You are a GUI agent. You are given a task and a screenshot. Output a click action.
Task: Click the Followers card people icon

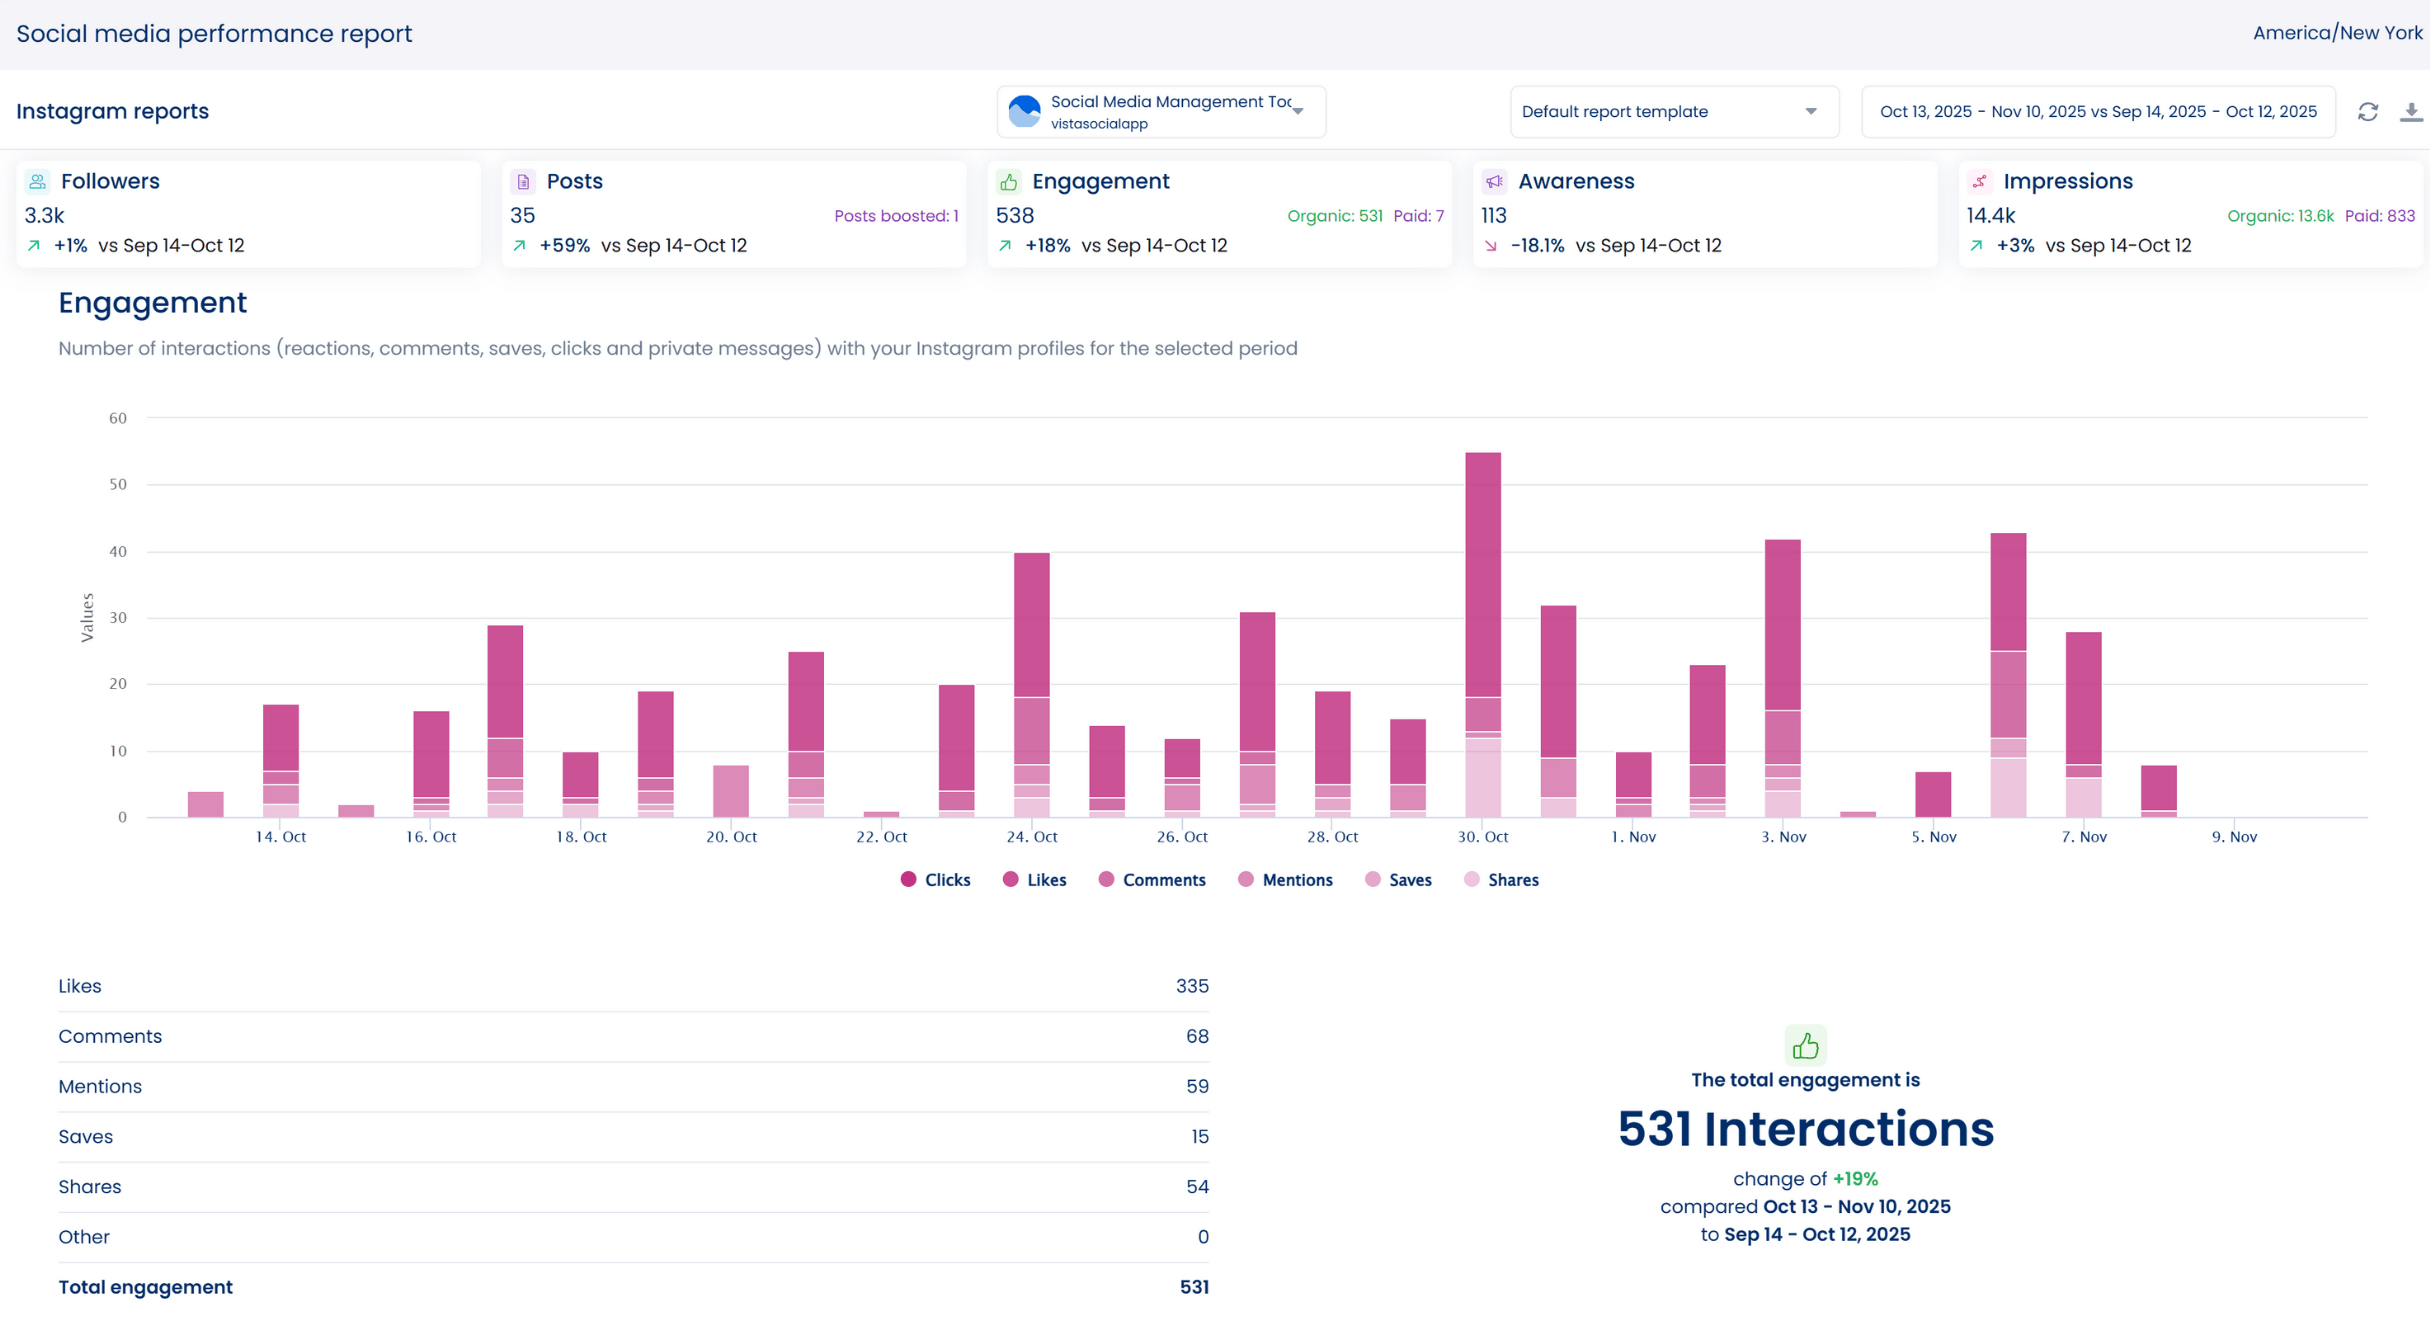37,181
